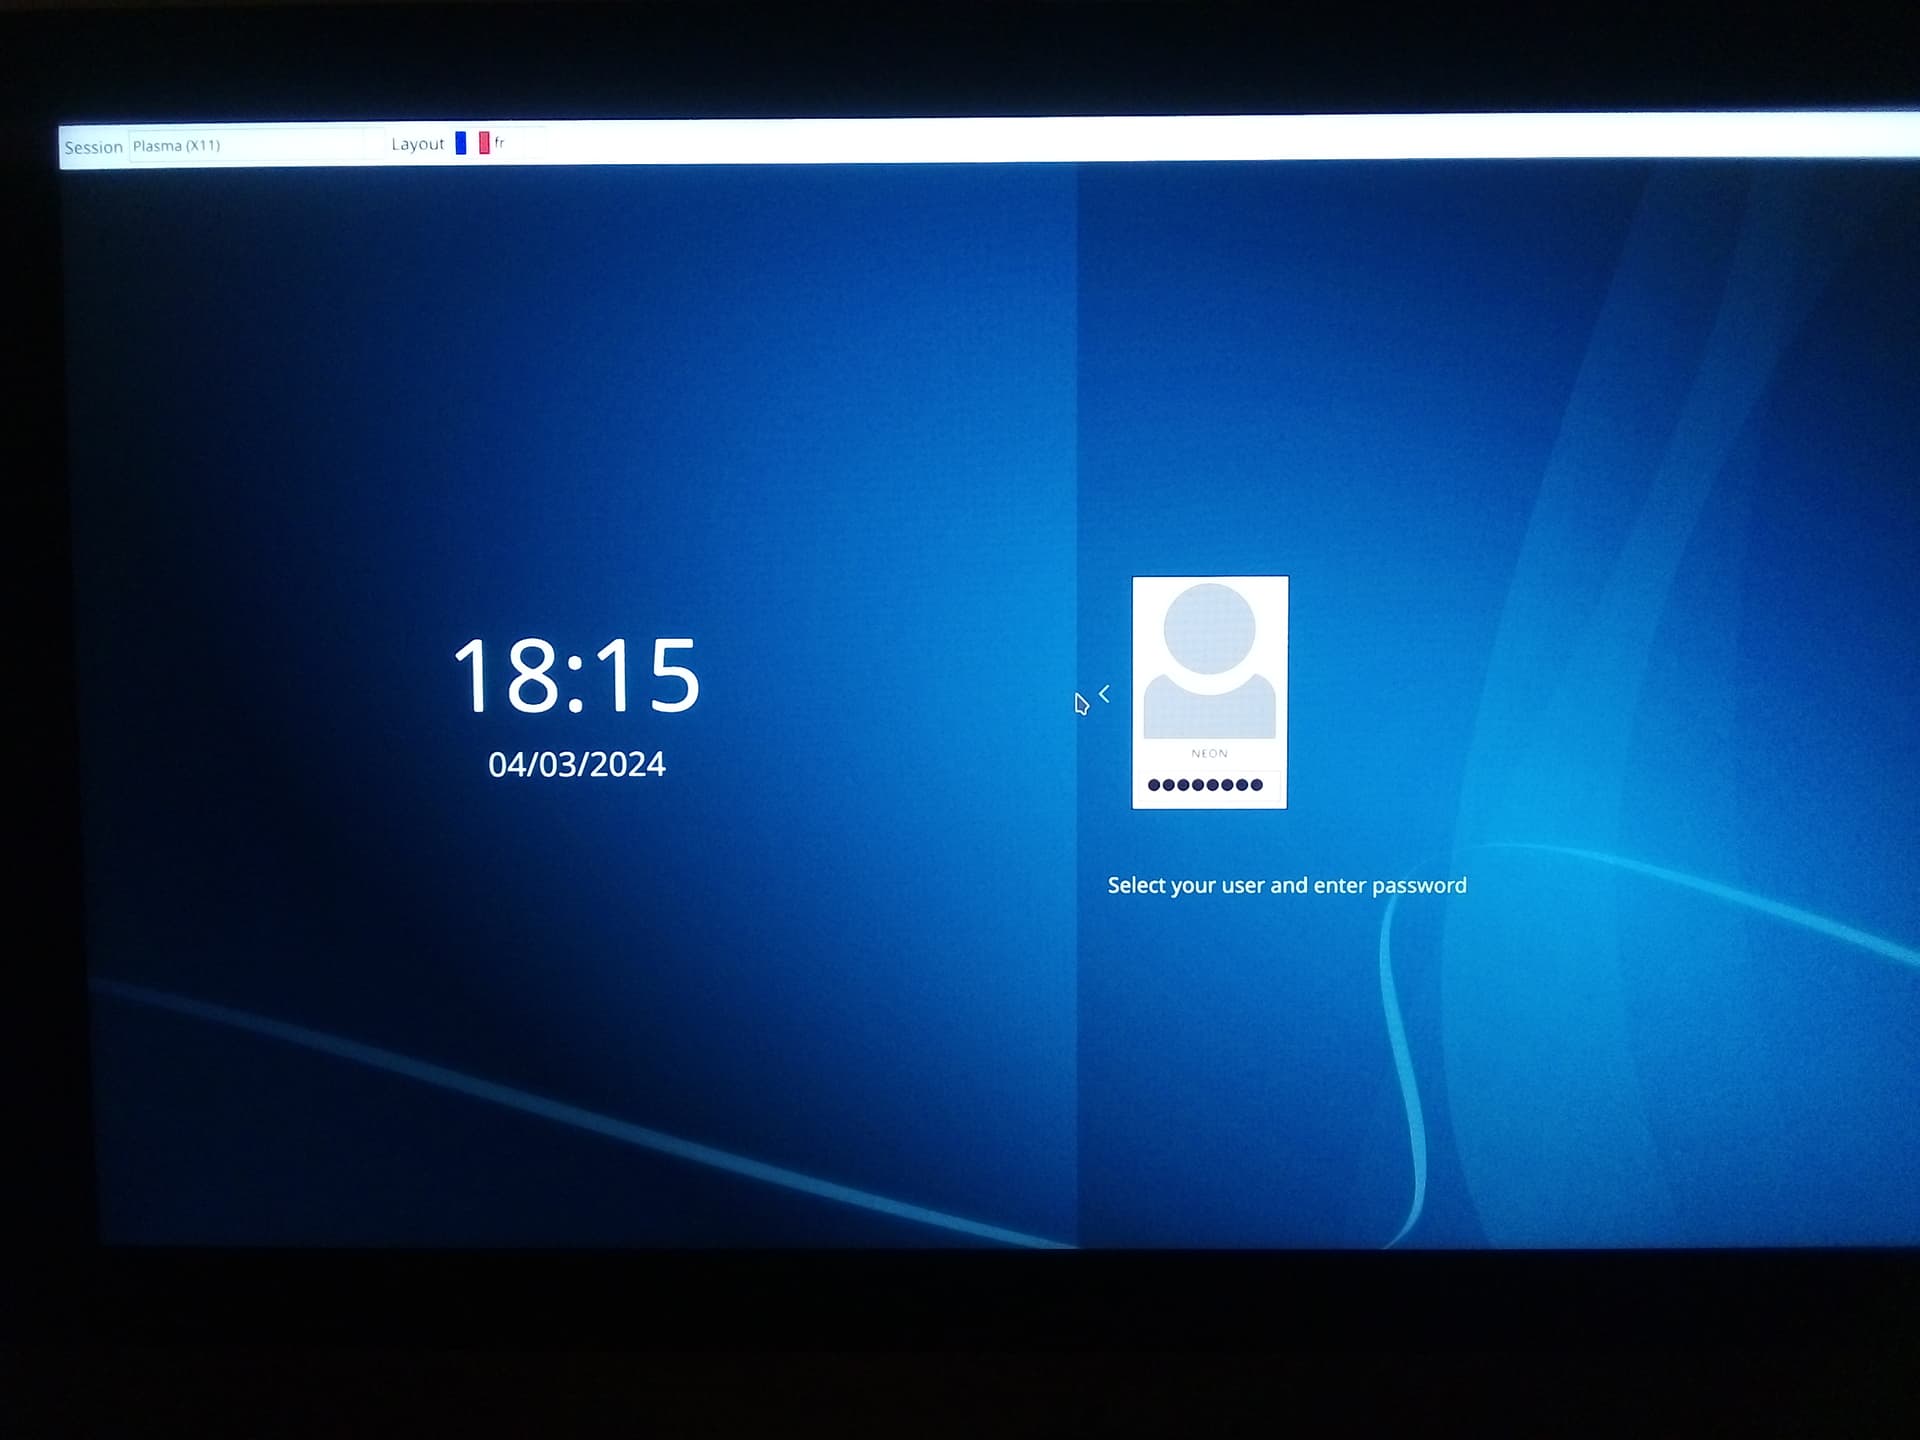Focus the password field with masked dots
The width and height of the screenshot is (1920, 1440).
(x=1209, y=785)
